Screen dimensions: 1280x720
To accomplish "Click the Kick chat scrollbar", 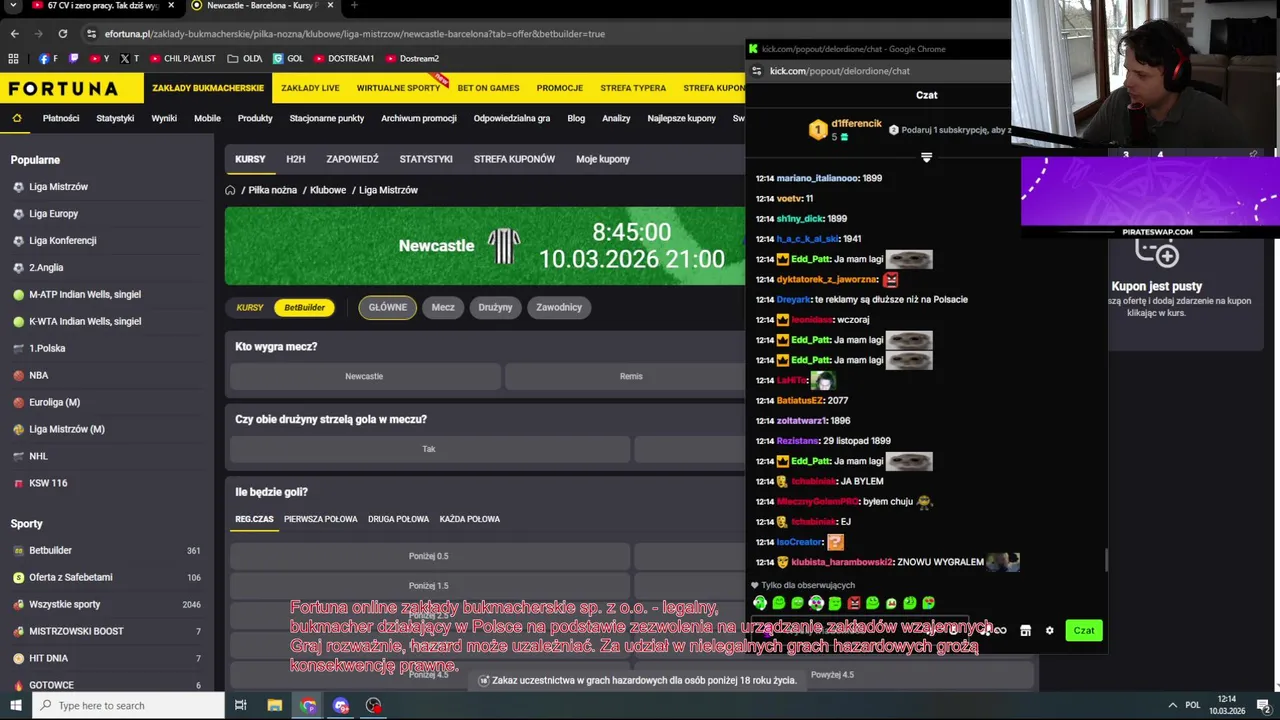I will (x=1106, y=560).
